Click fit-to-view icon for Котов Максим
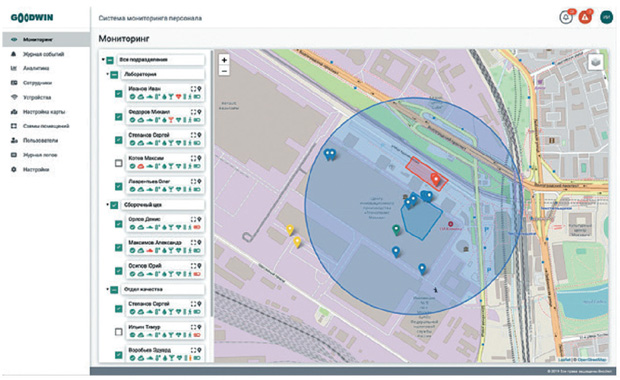The width and height of the screenshot is (620, 380). tap(193, 159)
